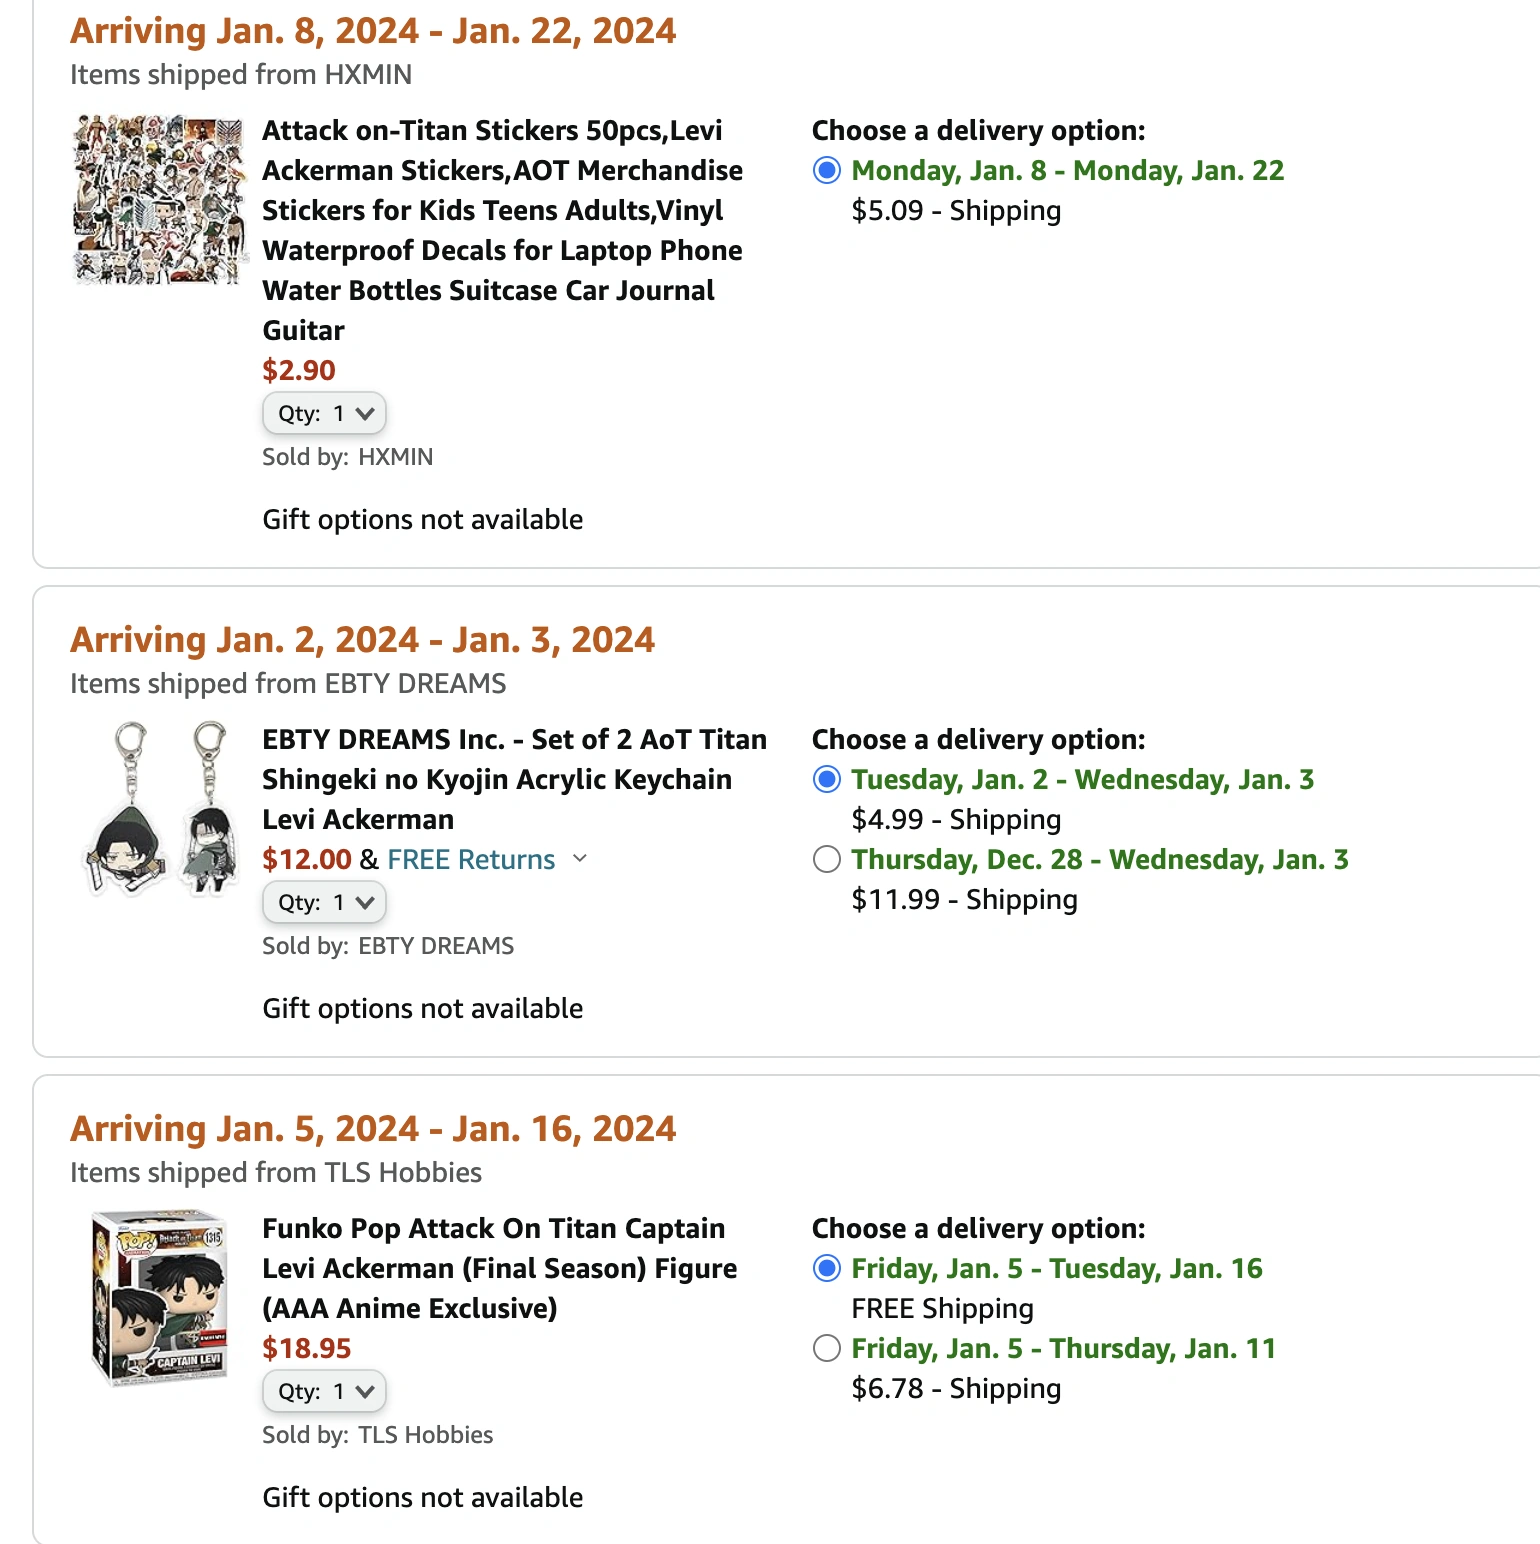This screenshot has height=1544, width=1540.
Task: Choose Friday Jan. 5 – Jan. 11 $6.78 shipping
Action: click(x=827, y=1349)
